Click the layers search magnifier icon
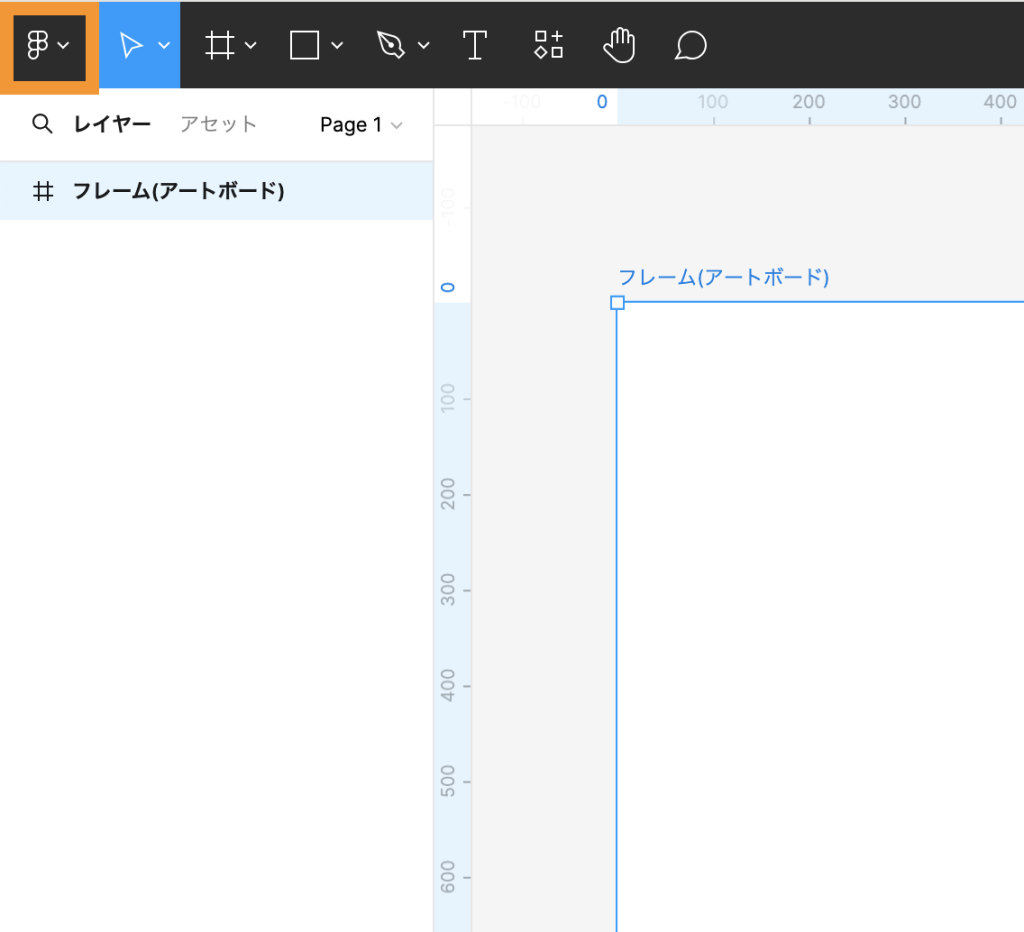This screenshot has height=932, width=1024. tap(42, 124)
